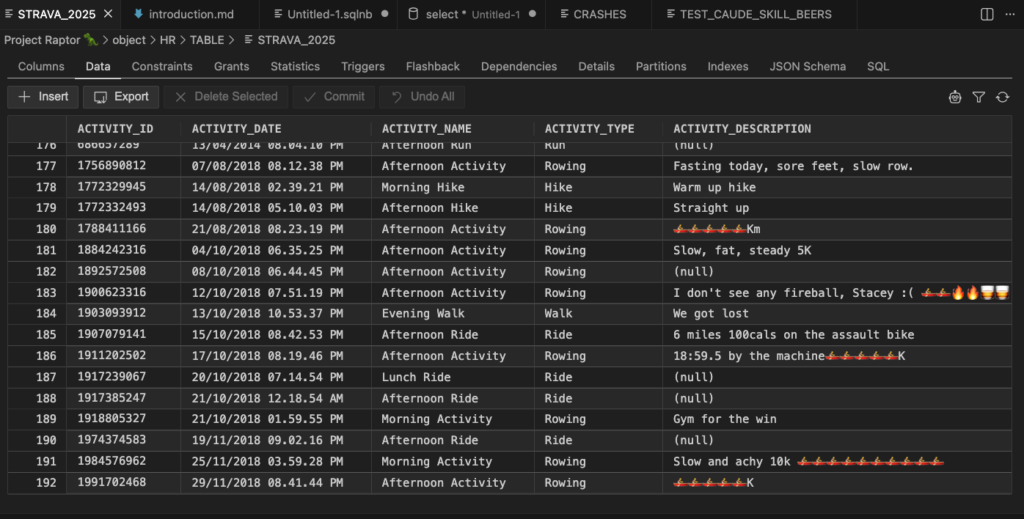Screen dimensions: 1024x519
Task: Toggle the split editor layout icon
Action: [987, 15]
